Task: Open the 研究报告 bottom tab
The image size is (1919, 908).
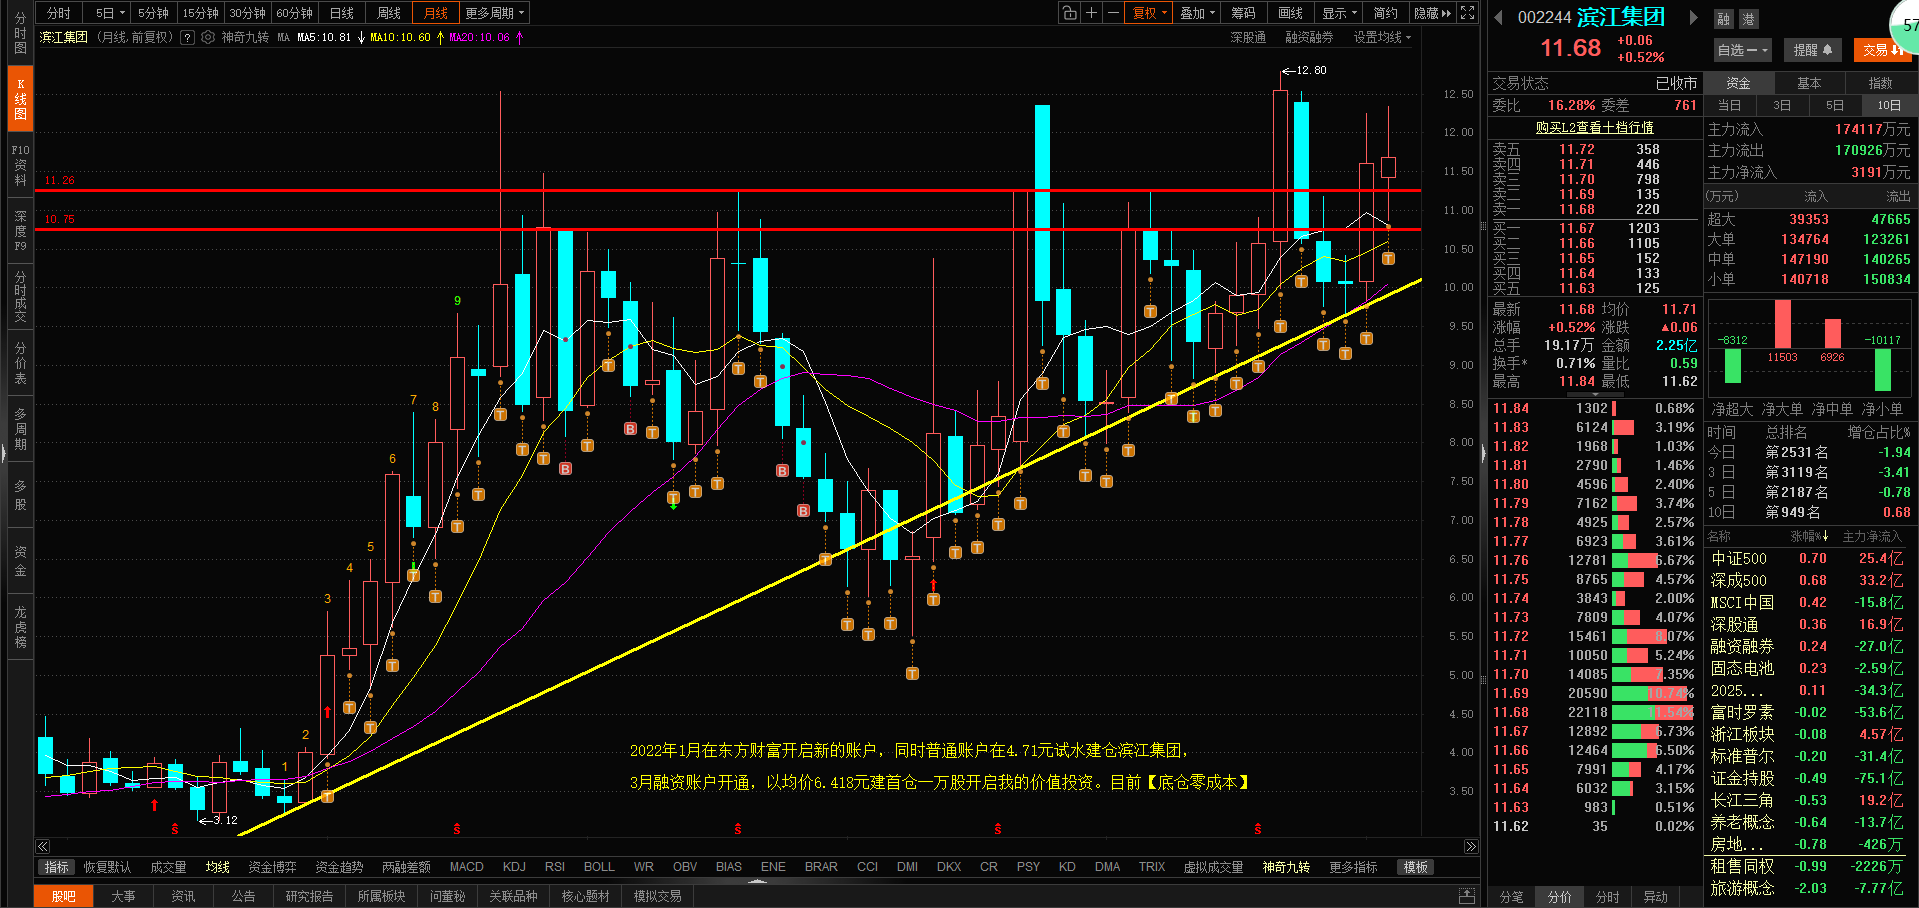Action: [x=309, y=896]
